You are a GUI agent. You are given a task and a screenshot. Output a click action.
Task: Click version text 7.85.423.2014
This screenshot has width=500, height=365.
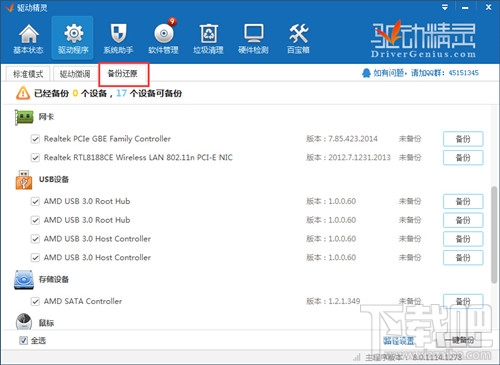click(x=353, y=139)
